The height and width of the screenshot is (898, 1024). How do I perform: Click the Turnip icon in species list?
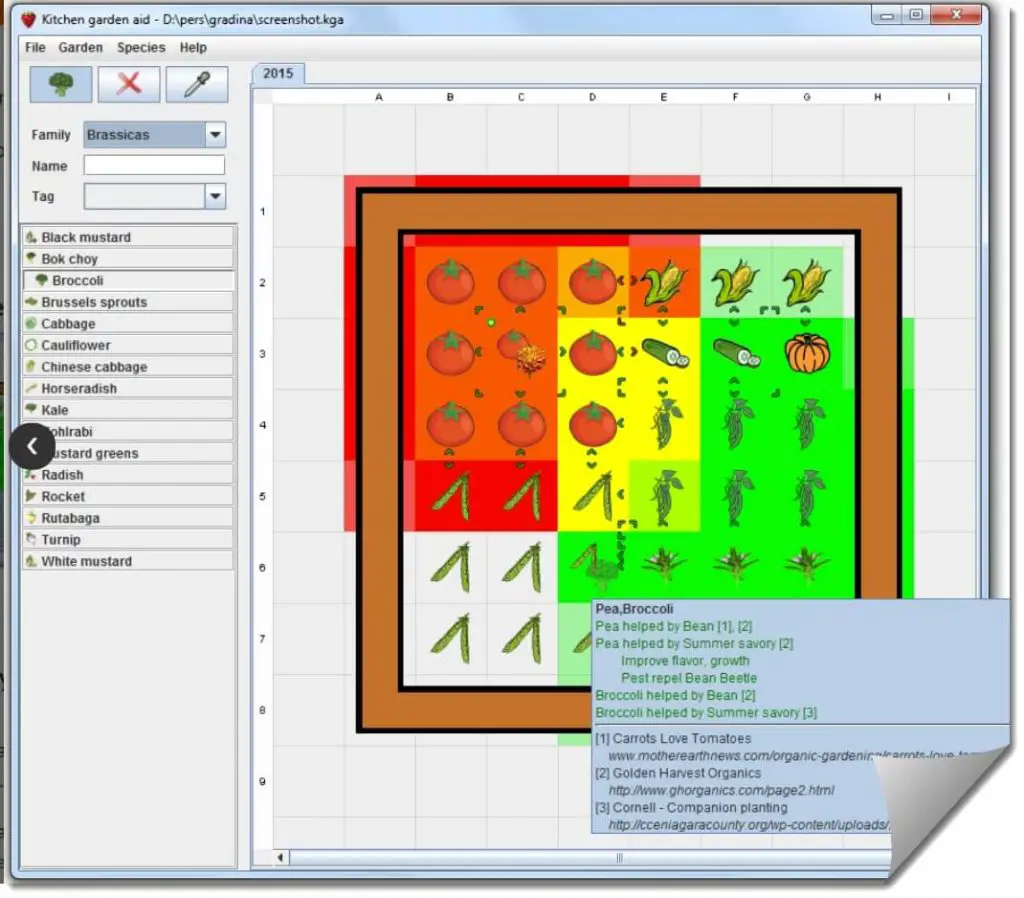pos(30,539)
